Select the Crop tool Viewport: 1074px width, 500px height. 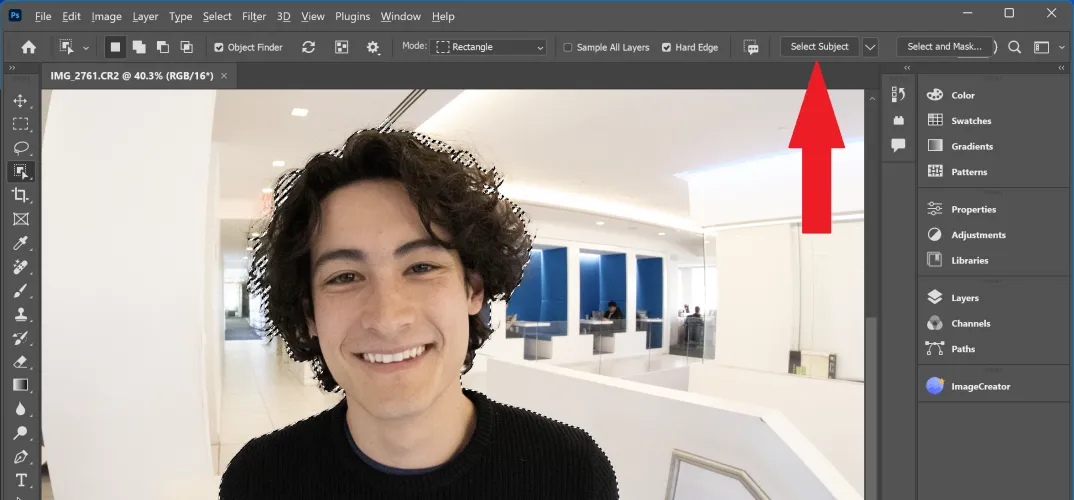click(x=20, y=195)
